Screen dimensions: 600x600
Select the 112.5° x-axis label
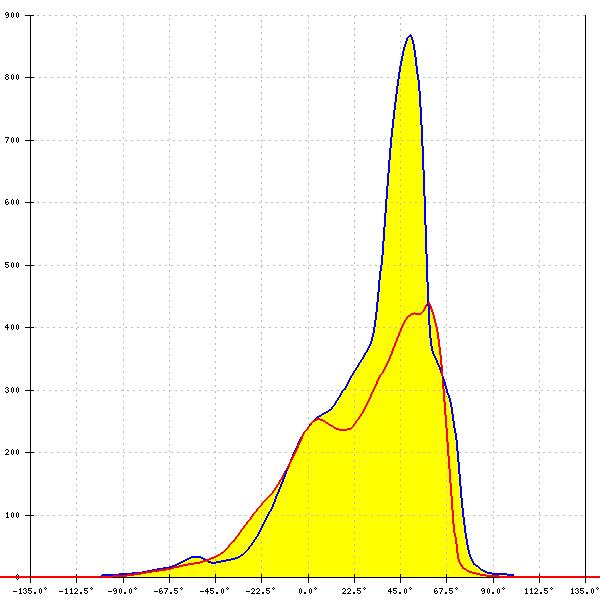coord(539,591)
